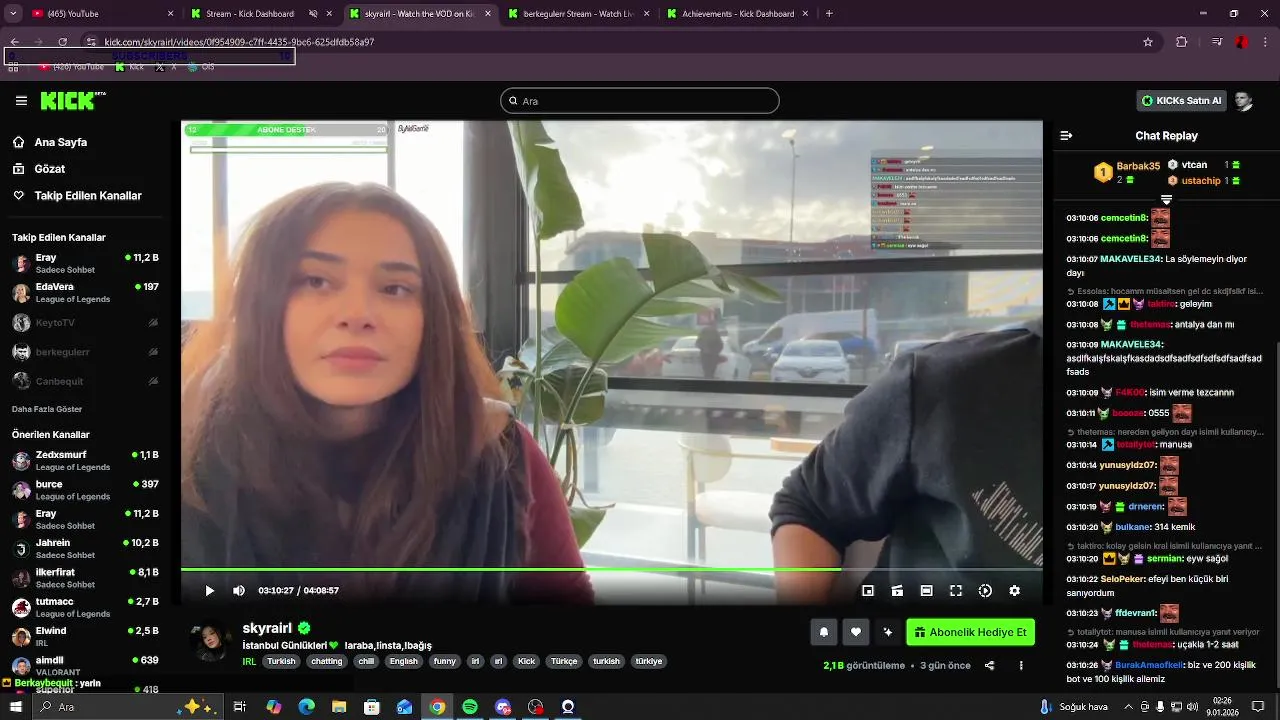1280x720 pixels.
Task: Focus the Ara search field
Action: (639, 101)
